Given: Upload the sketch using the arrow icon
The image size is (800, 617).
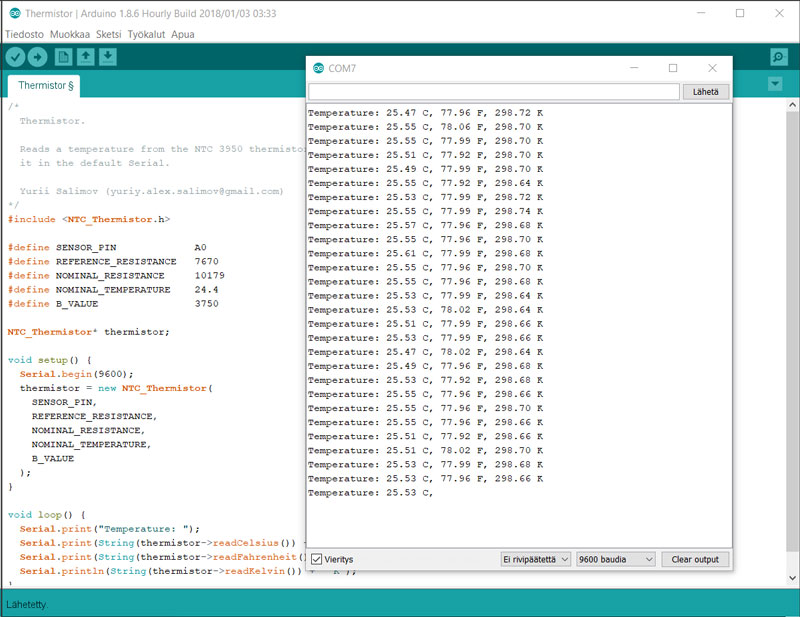Looking at the screenshot, I should click(37, 57).
